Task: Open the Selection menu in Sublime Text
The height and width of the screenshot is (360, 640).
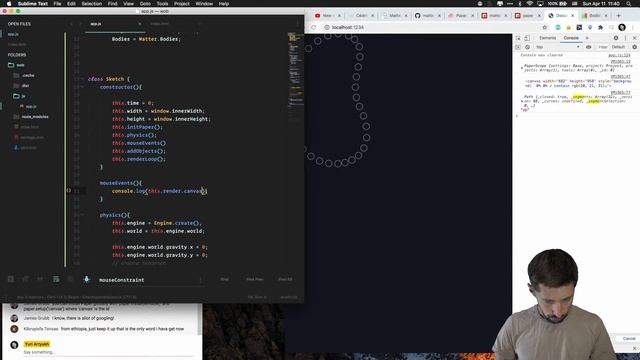Action: 91,4
